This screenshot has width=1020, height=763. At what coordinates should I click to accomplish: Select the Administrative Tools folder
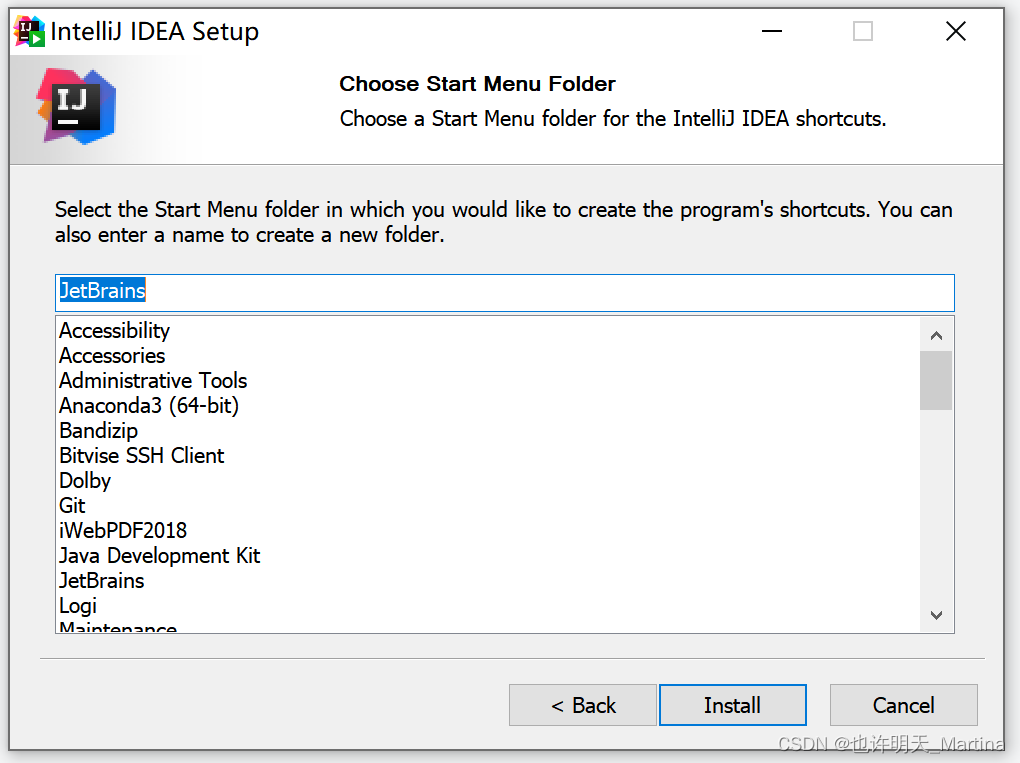click(152, 380)
